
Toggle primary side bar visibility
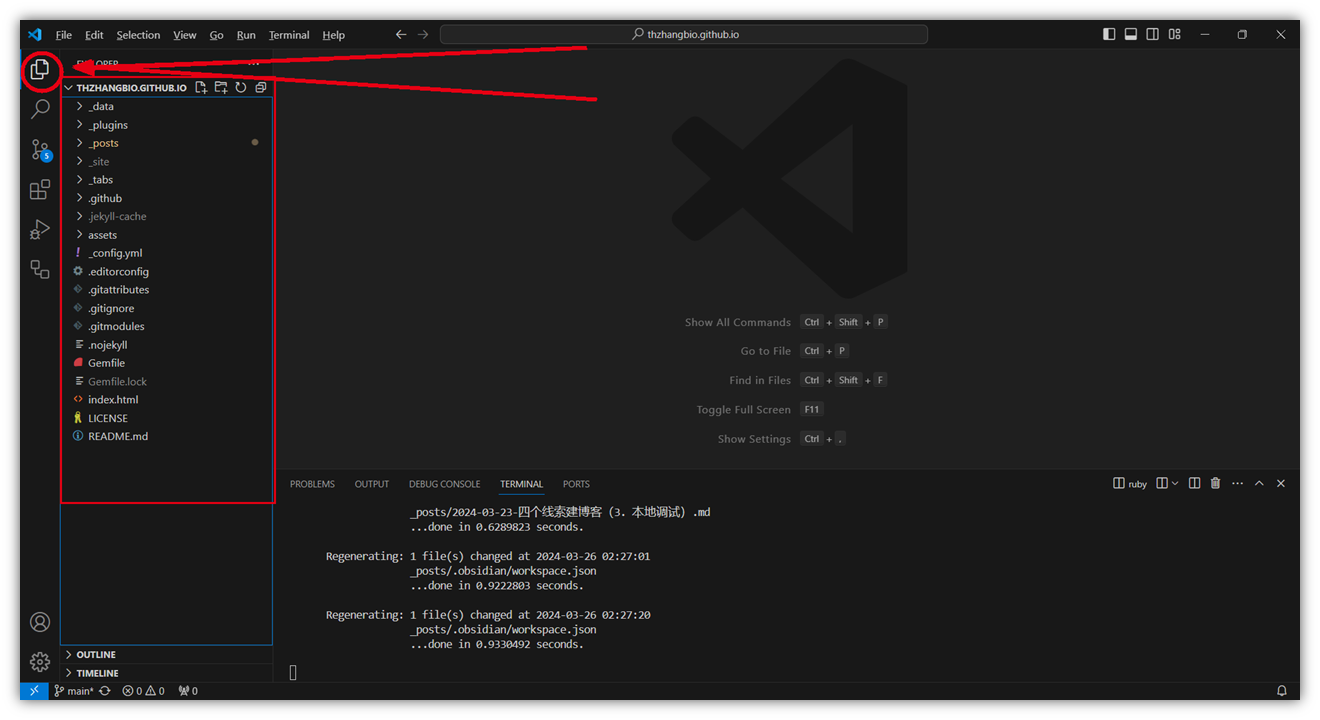pyautogui.click(x=1109, y=34)
